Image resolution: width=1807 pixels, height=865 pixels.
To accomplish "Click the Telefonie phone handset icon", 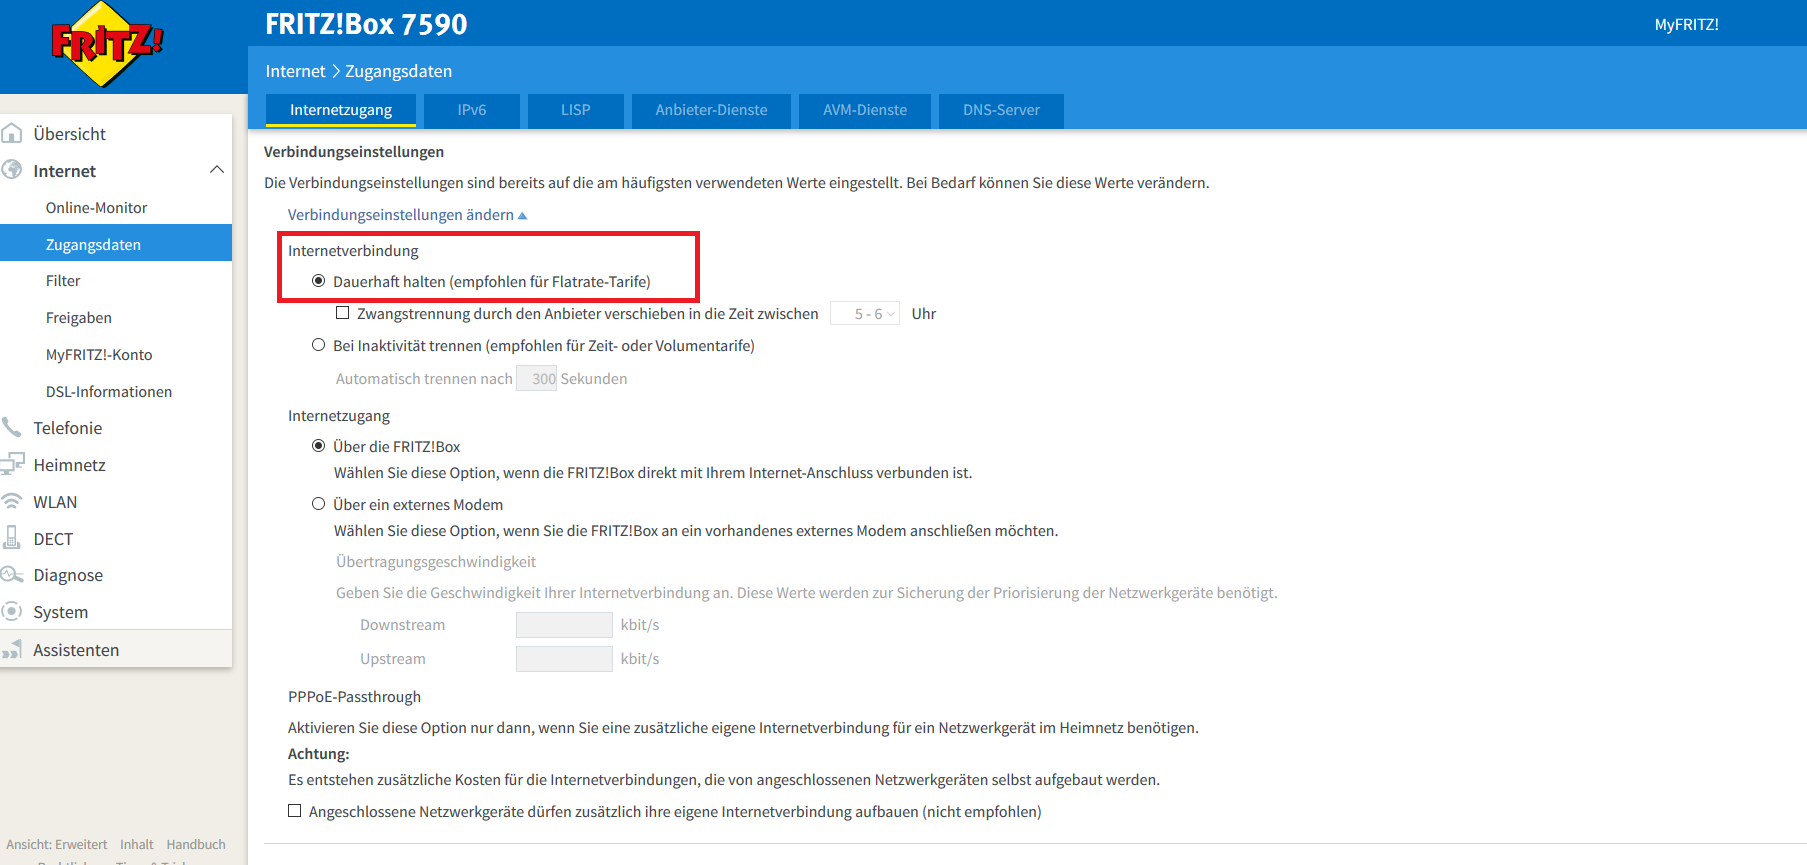I will coord(12,427).
